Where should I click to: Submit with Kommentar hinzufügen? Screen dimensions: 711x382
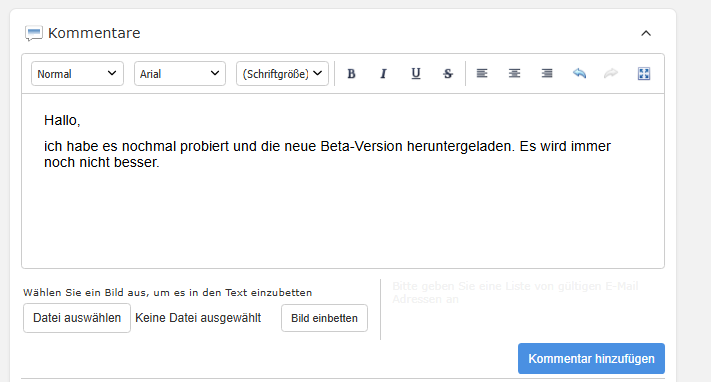click(x=591, y=358)
